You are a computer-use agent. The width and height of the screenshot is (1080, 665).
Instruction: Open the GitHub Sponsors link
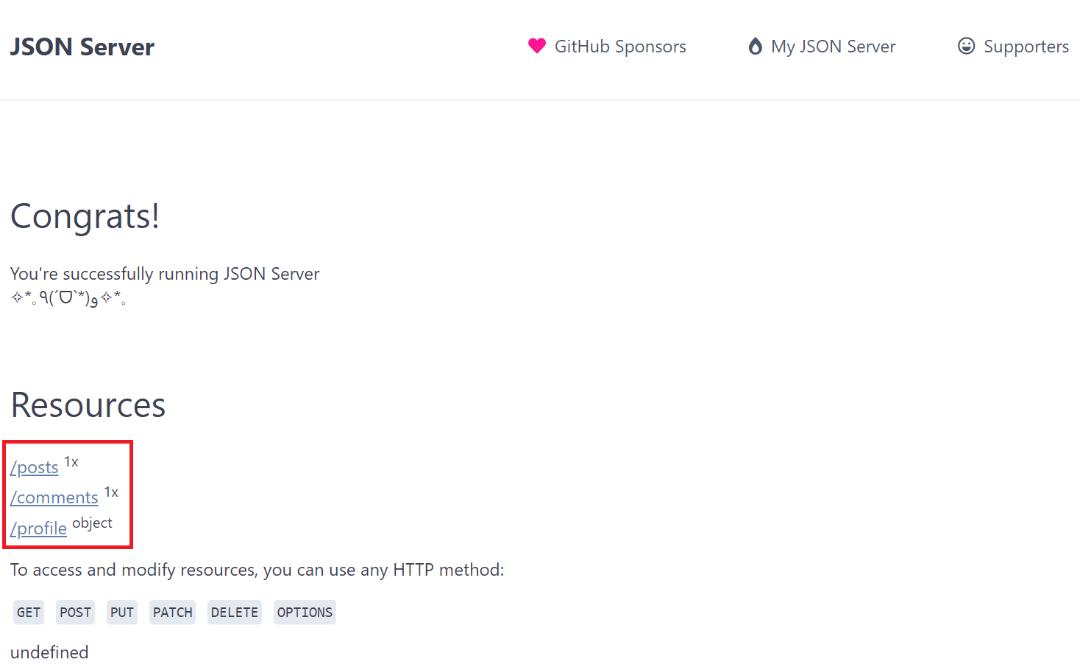[x=620, y=46]
